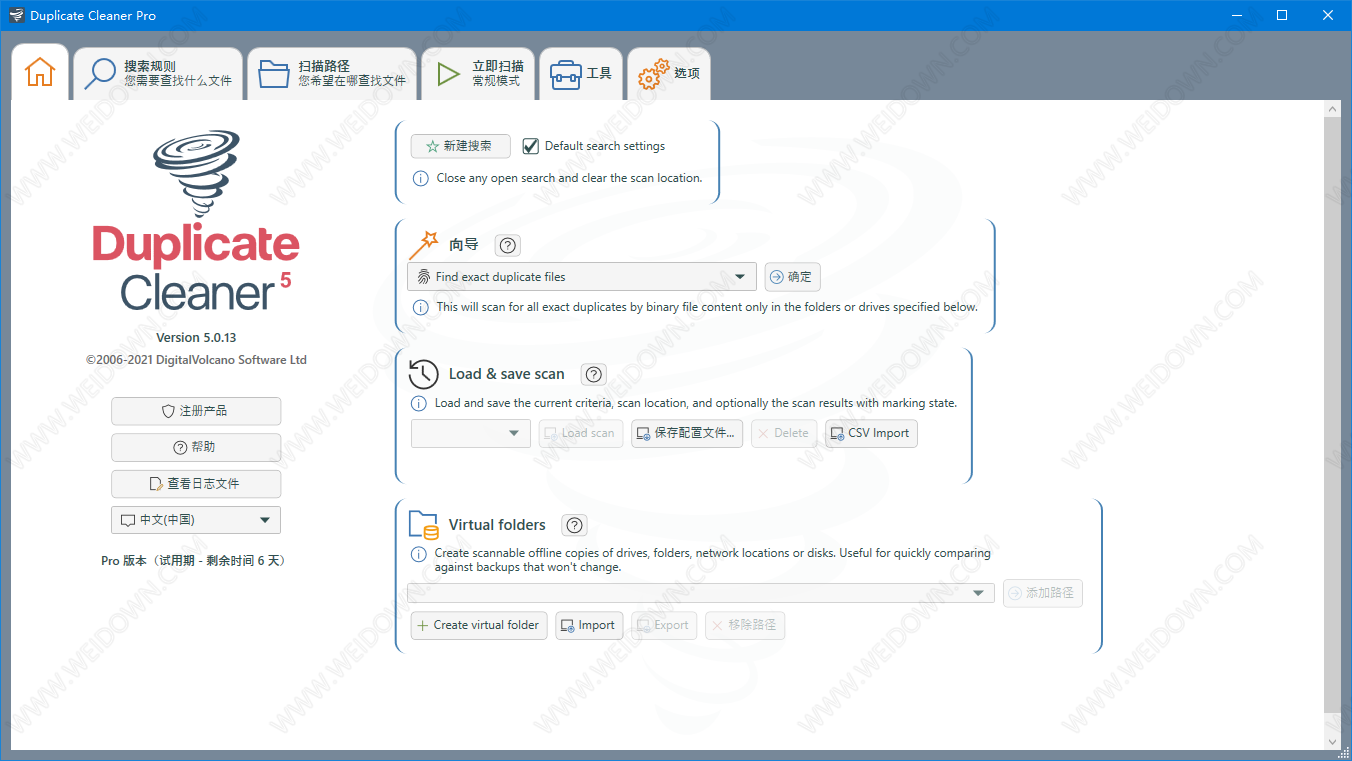Click the Duplicate Cleaner tornado logo
Image resolution: width=1352 pixels, height=761 pixels.
coord(197,172)
